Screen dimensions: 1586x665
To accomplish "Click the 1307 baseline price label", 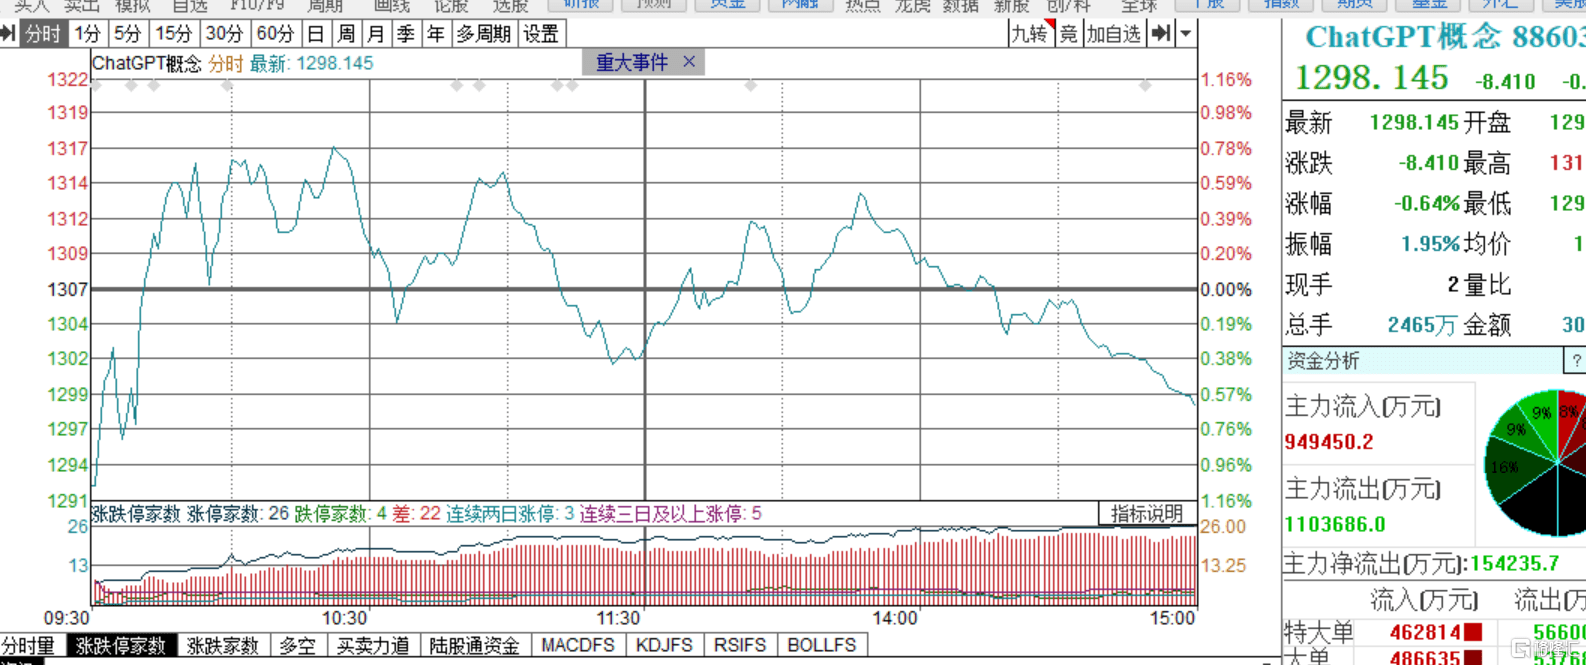I will click(x=68, y=289).
